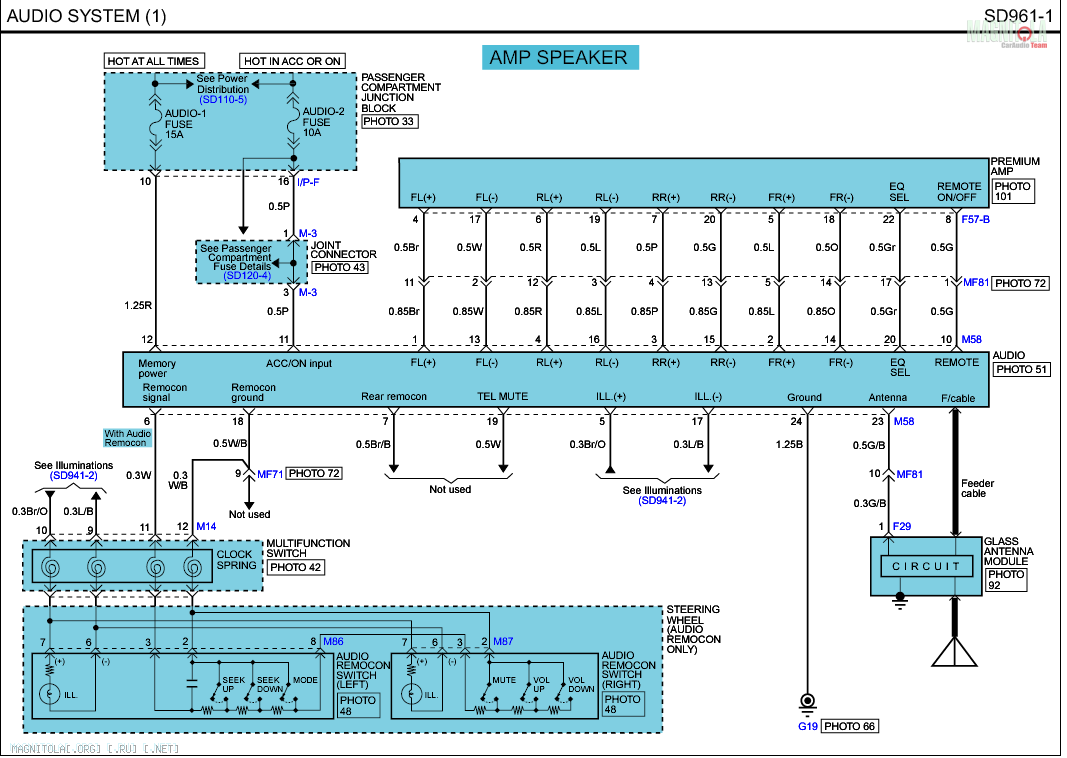The height and width of the screenshot is (758, 1067).
Task: Click the AUDIO-1 15A fuse symbol
Action: [x=154, y=124]
